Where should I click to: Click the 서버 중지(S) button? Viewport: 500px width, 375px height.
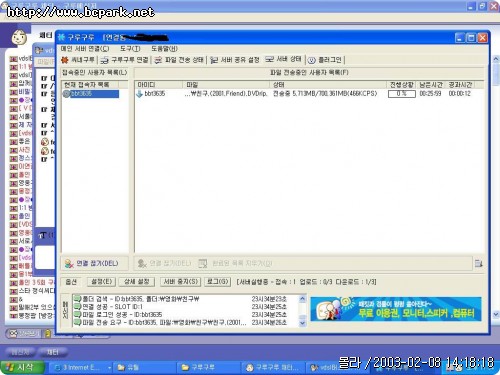(180, 282)
